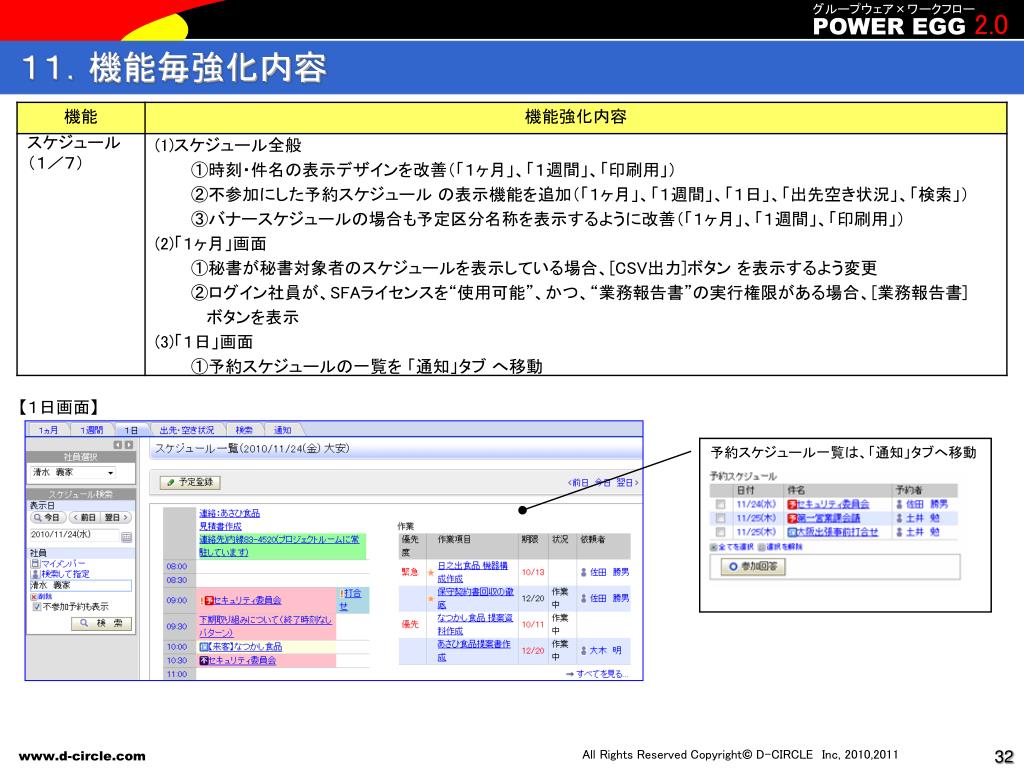Click star icon beside 日之出食品 task
Image resolution: width=1024 pixels, height=768 pixels.
coord(430,573)
